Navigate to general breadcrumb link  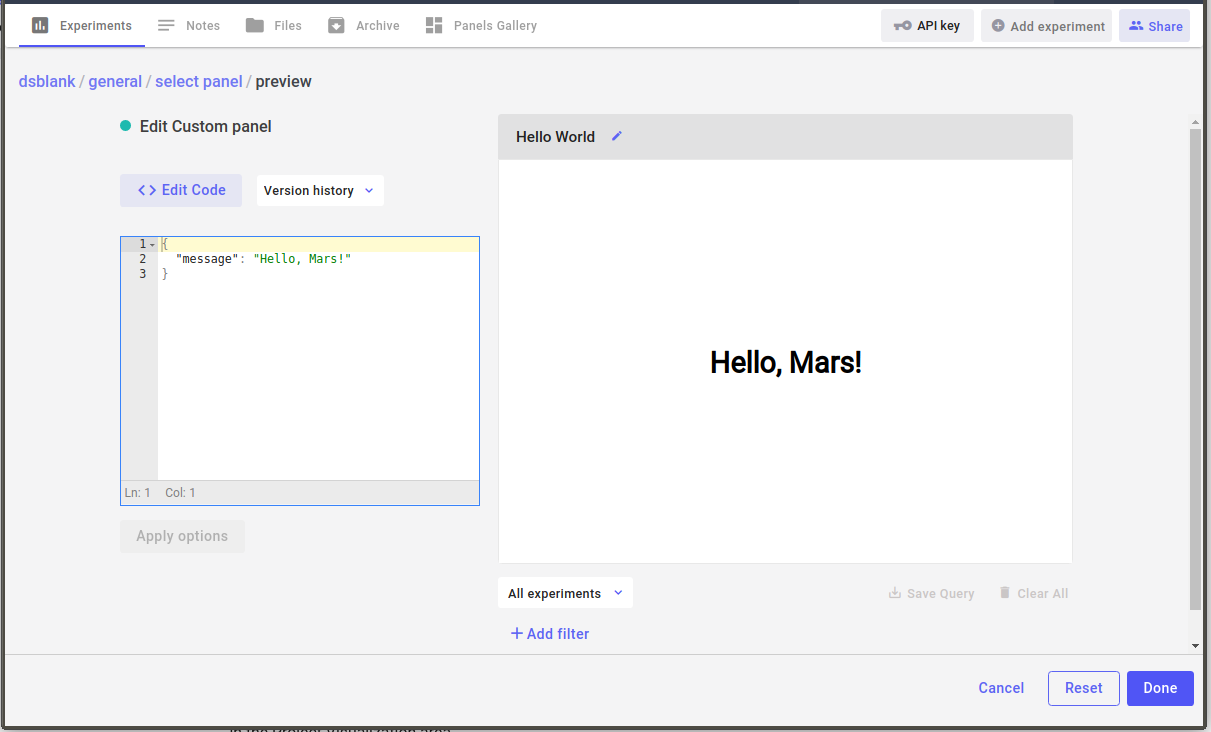coord(115,82)
